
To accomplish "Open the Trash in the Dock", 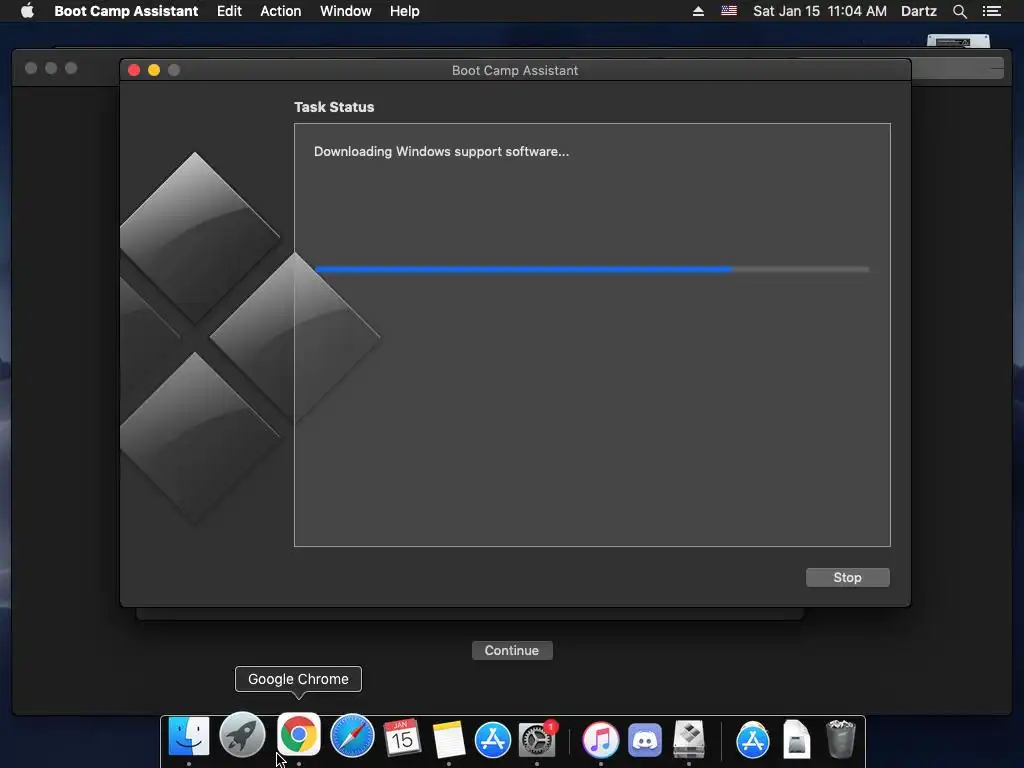I will (840, 739).
